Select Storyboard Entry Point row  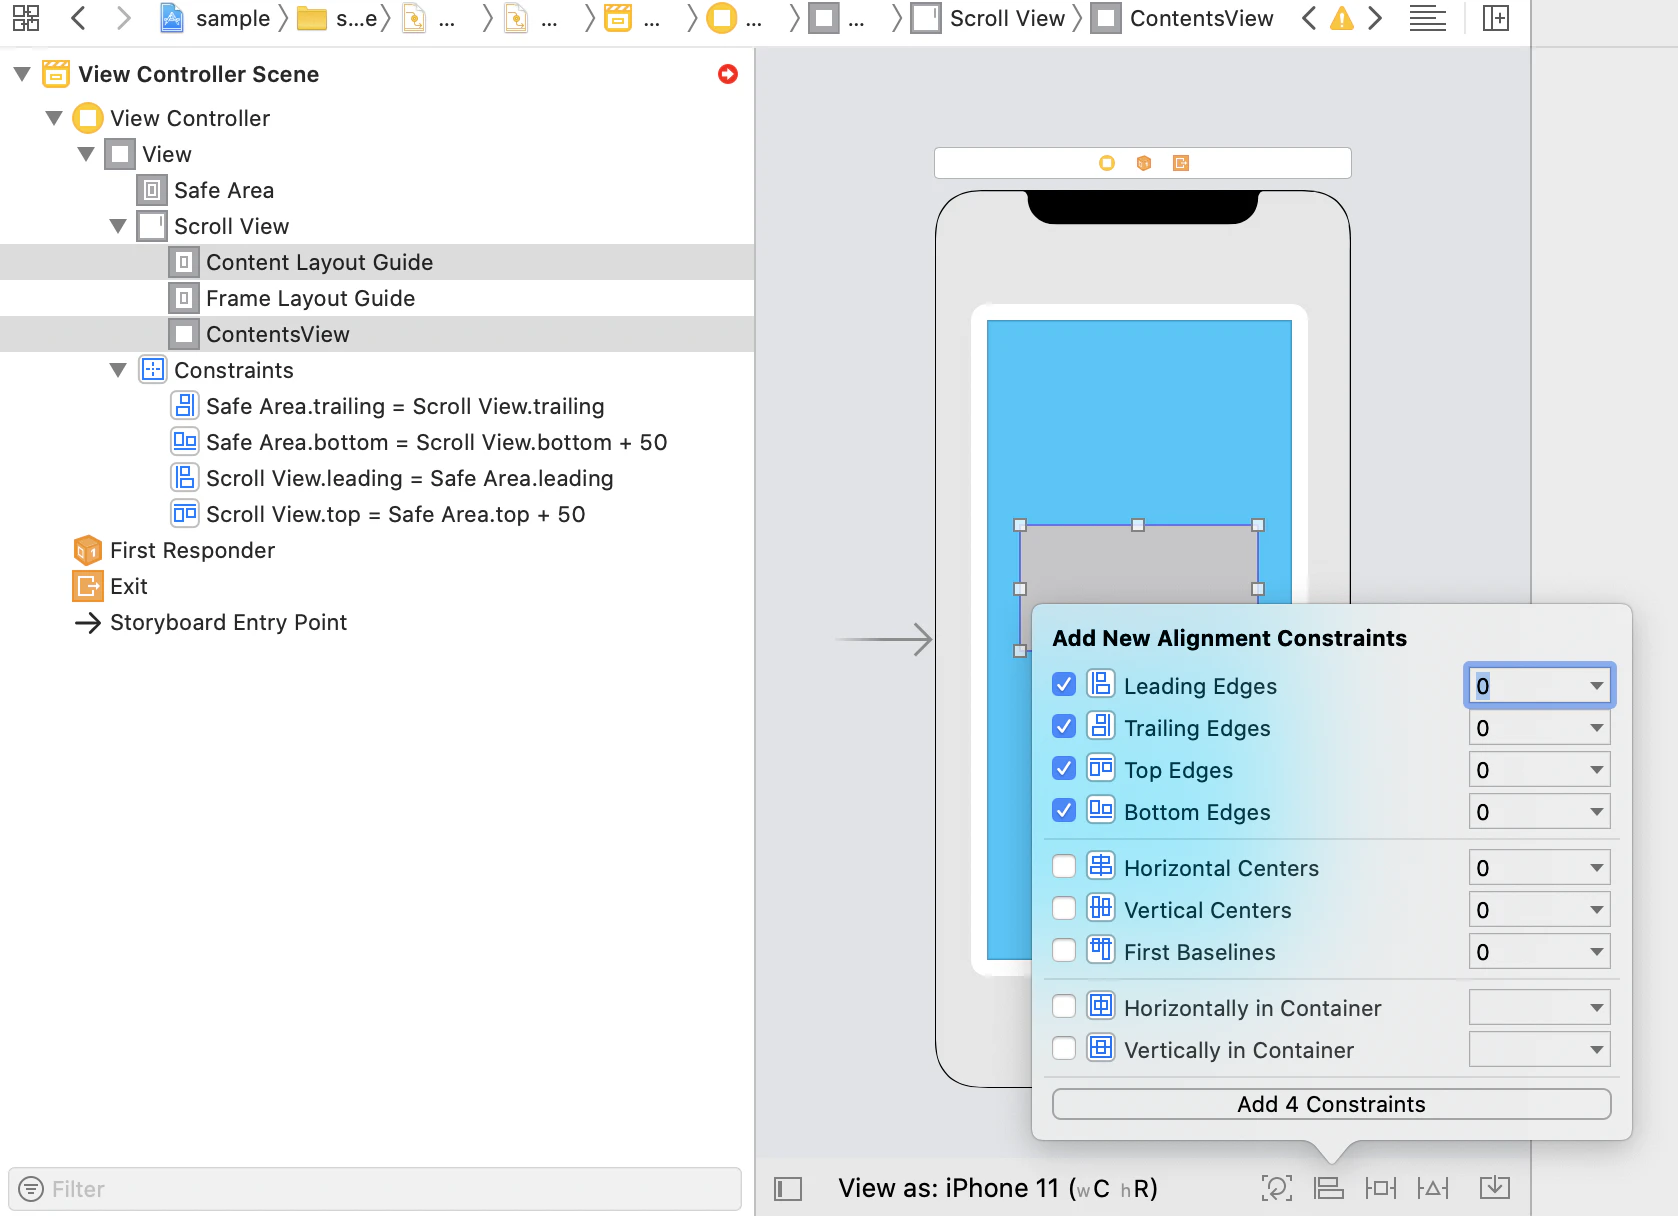377,622
